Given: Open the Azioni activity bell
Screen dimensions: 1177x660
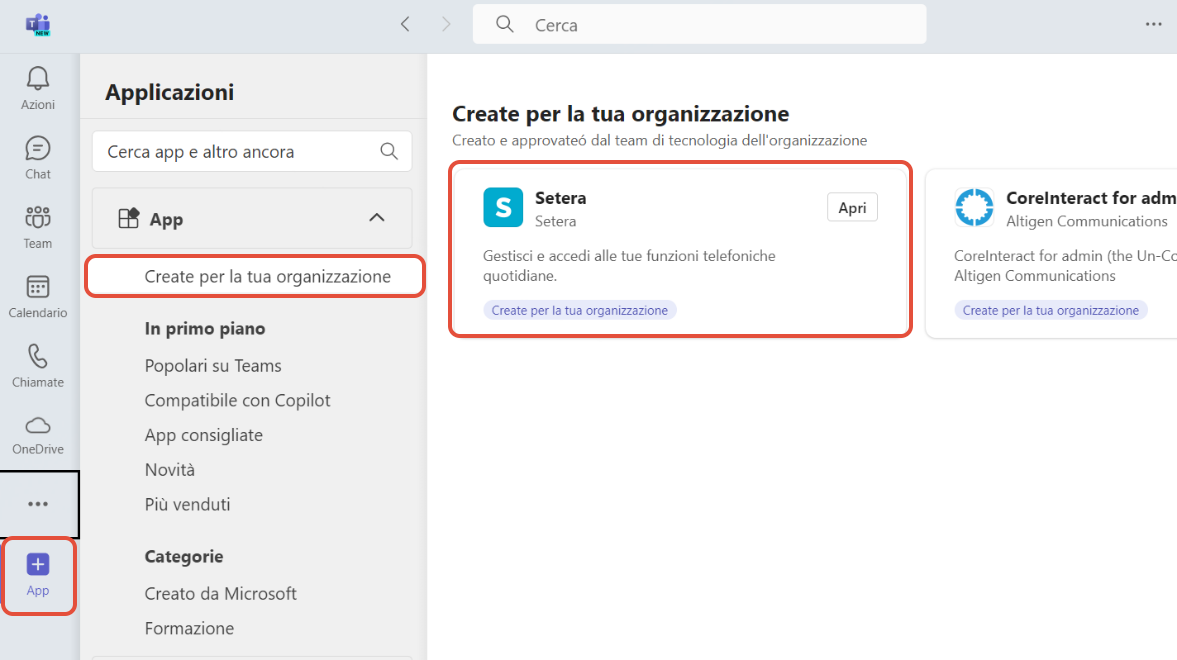Looking at the screenshot, I should pos(38,88).
